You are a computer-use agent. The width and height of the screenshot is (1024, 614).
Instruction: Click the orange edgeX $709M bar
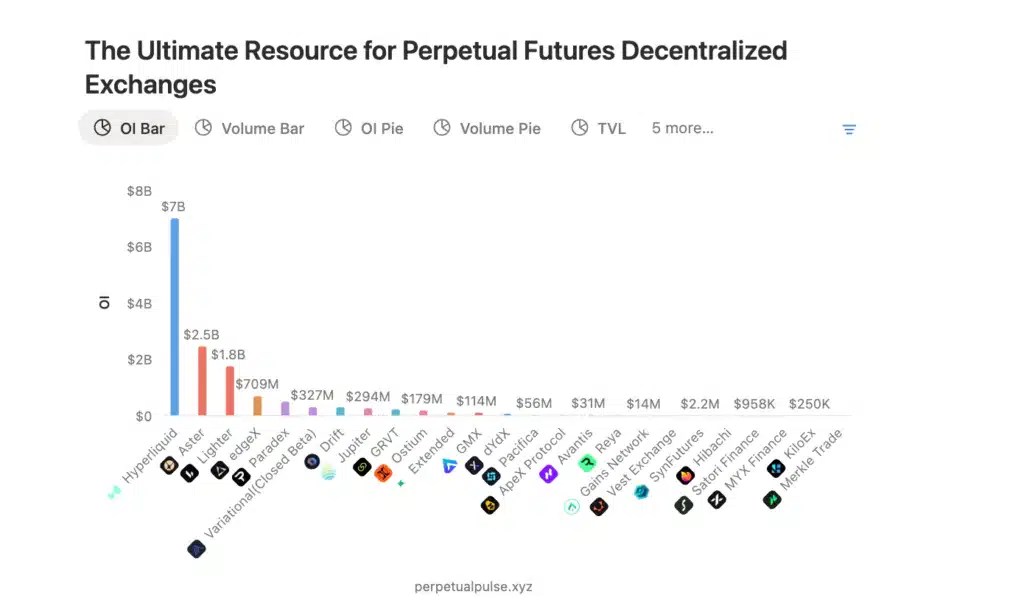pos(257,406)
